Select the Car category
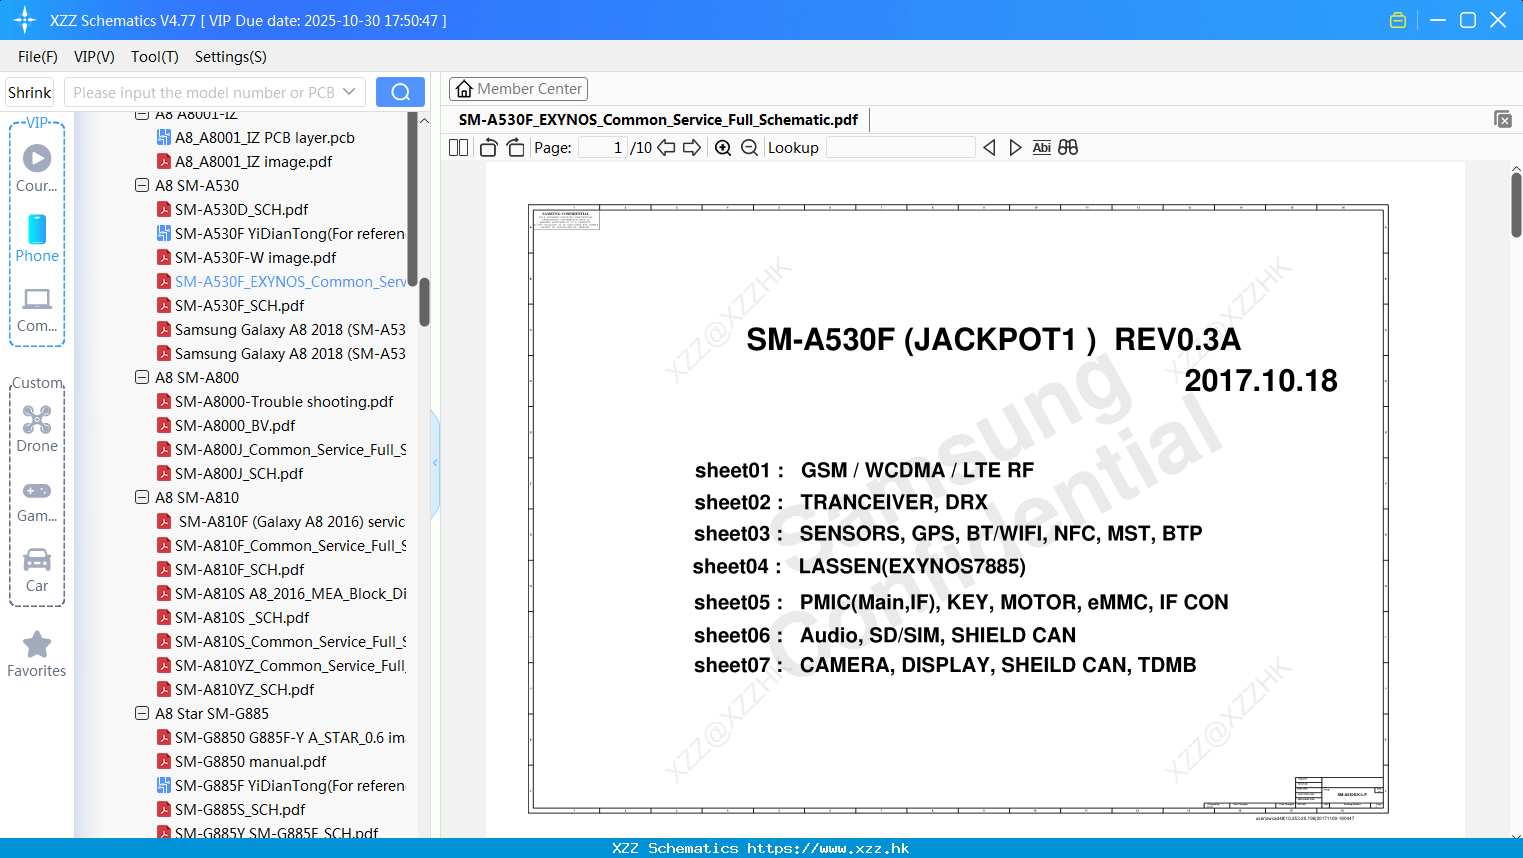 pos(37,570)
